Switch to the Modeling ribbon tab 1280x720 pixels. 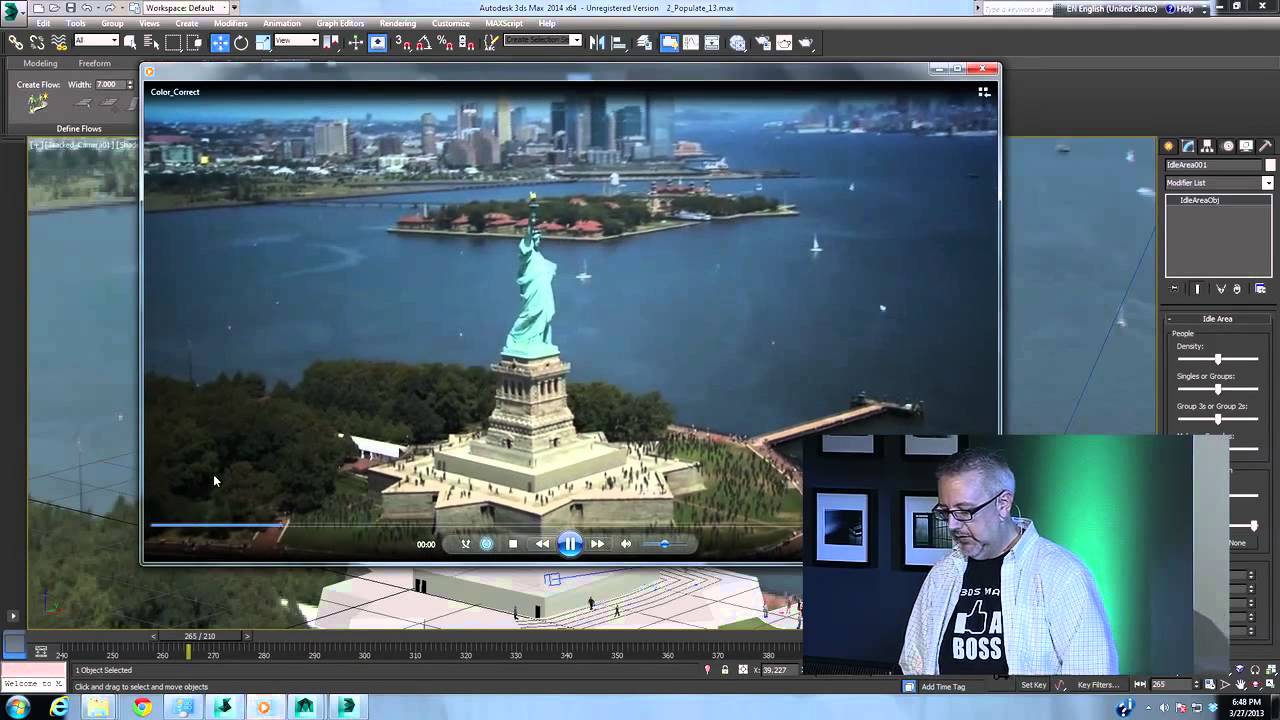click(40, 63)
